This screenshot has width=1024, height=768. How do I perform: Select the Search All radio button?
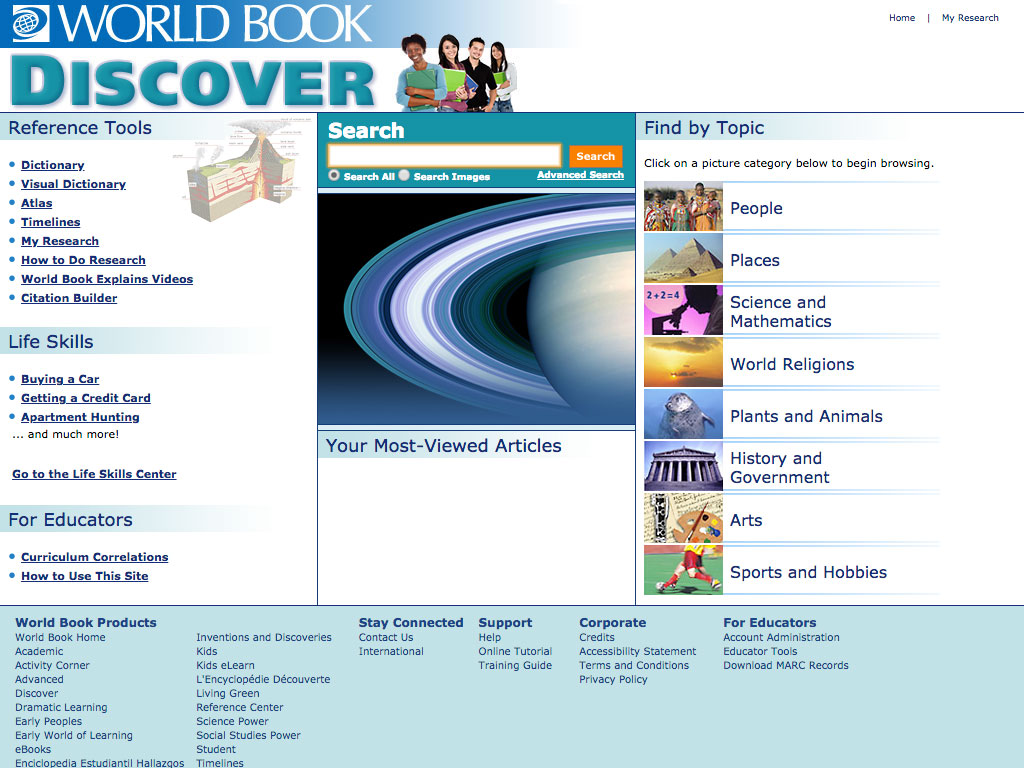(x=334, y=175)
